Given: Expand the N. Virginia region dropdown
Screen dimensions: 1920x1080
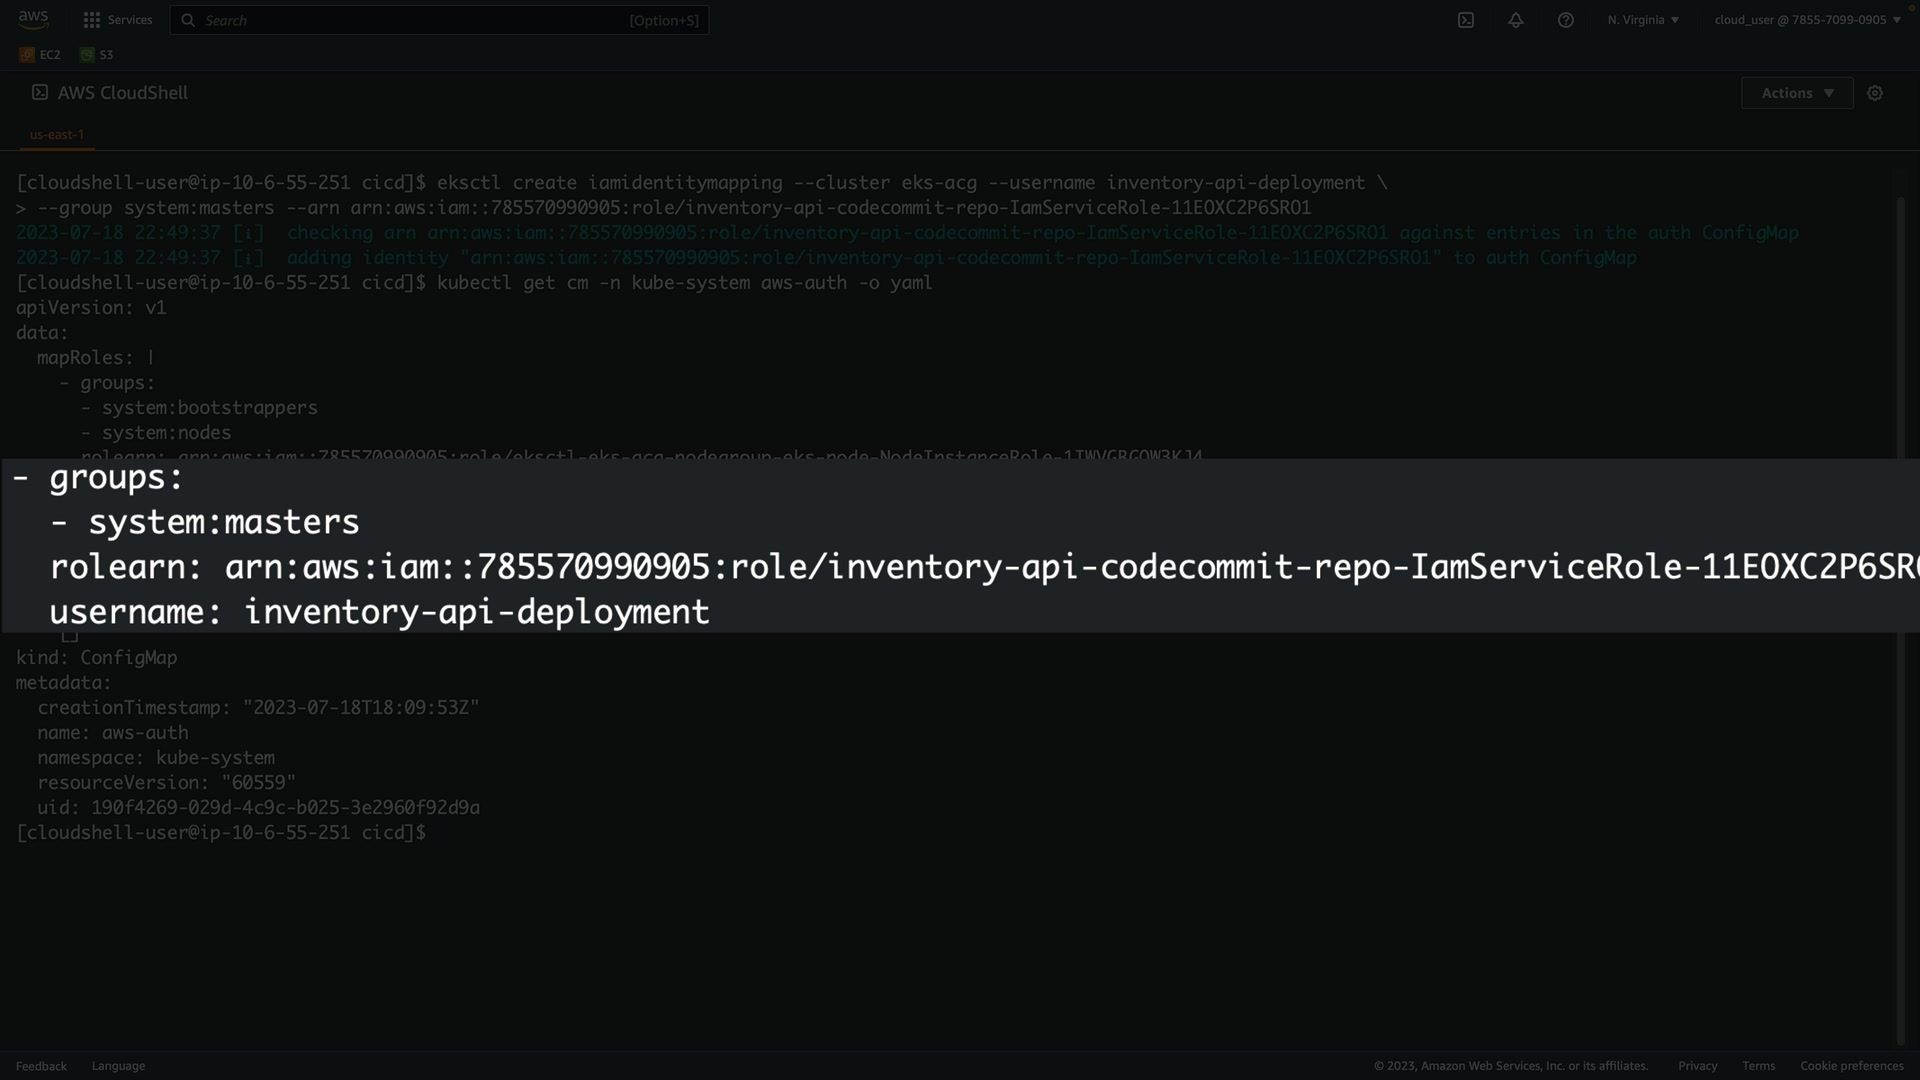Looking at the screenshot, I should pos(1643,20).
